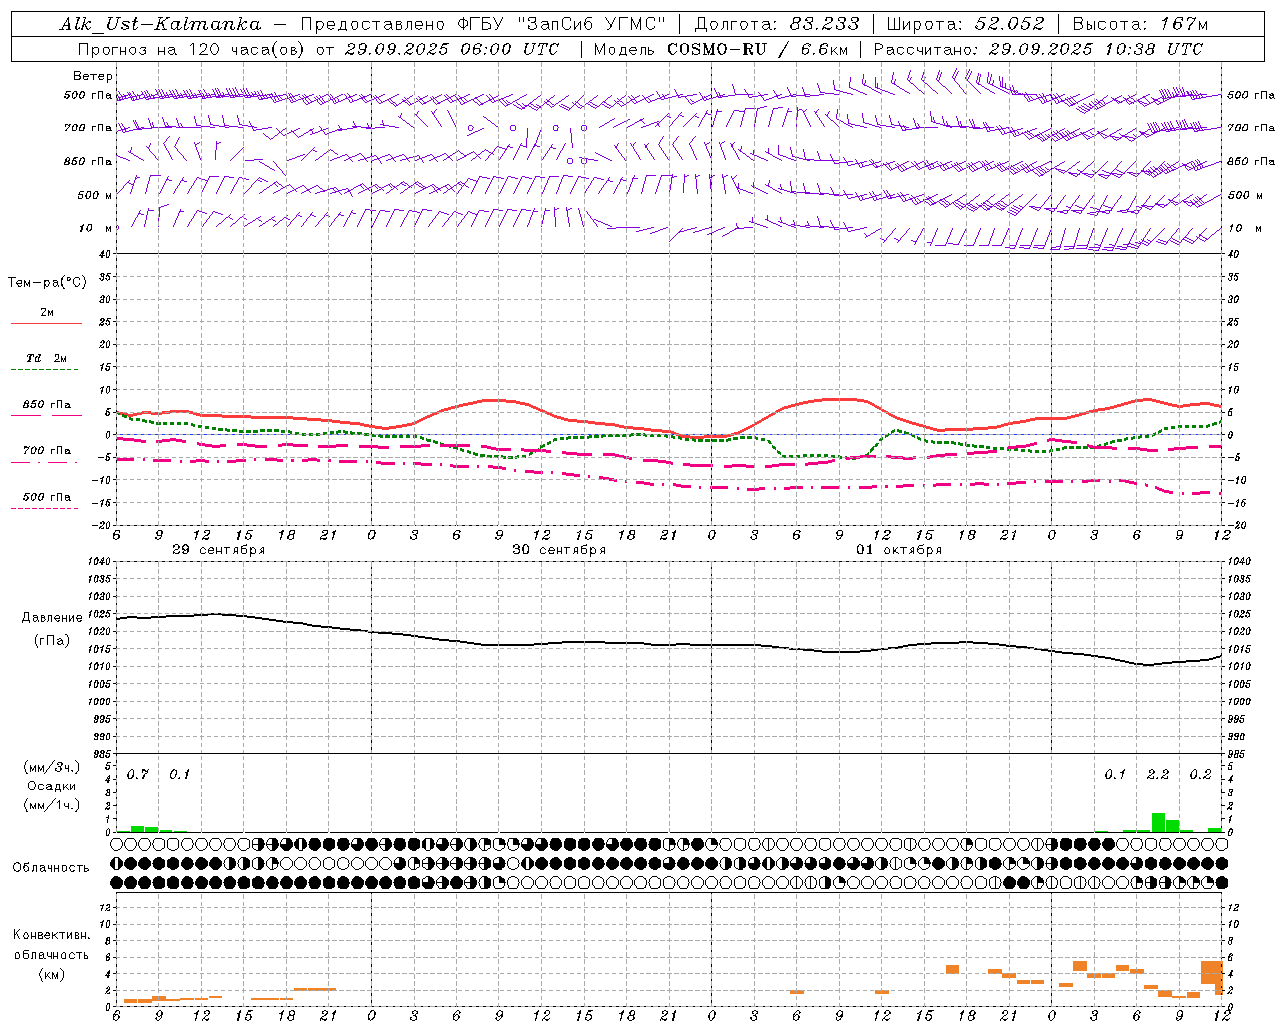This screenshot has height=1024, width=1280.
Task: Click the 'Td 2м' dew point legend
Action: click(x=47, y=358)
